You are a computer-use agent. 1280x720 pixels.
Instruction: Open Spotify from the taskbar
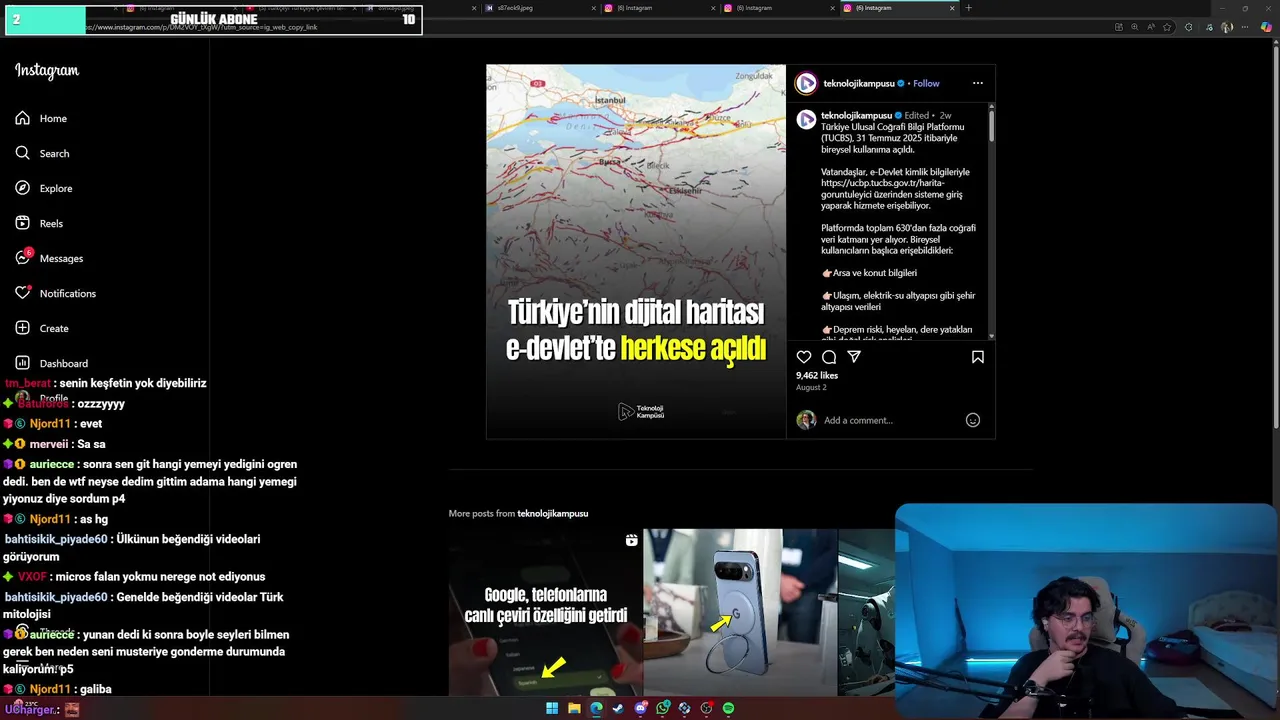click(729, 708)
